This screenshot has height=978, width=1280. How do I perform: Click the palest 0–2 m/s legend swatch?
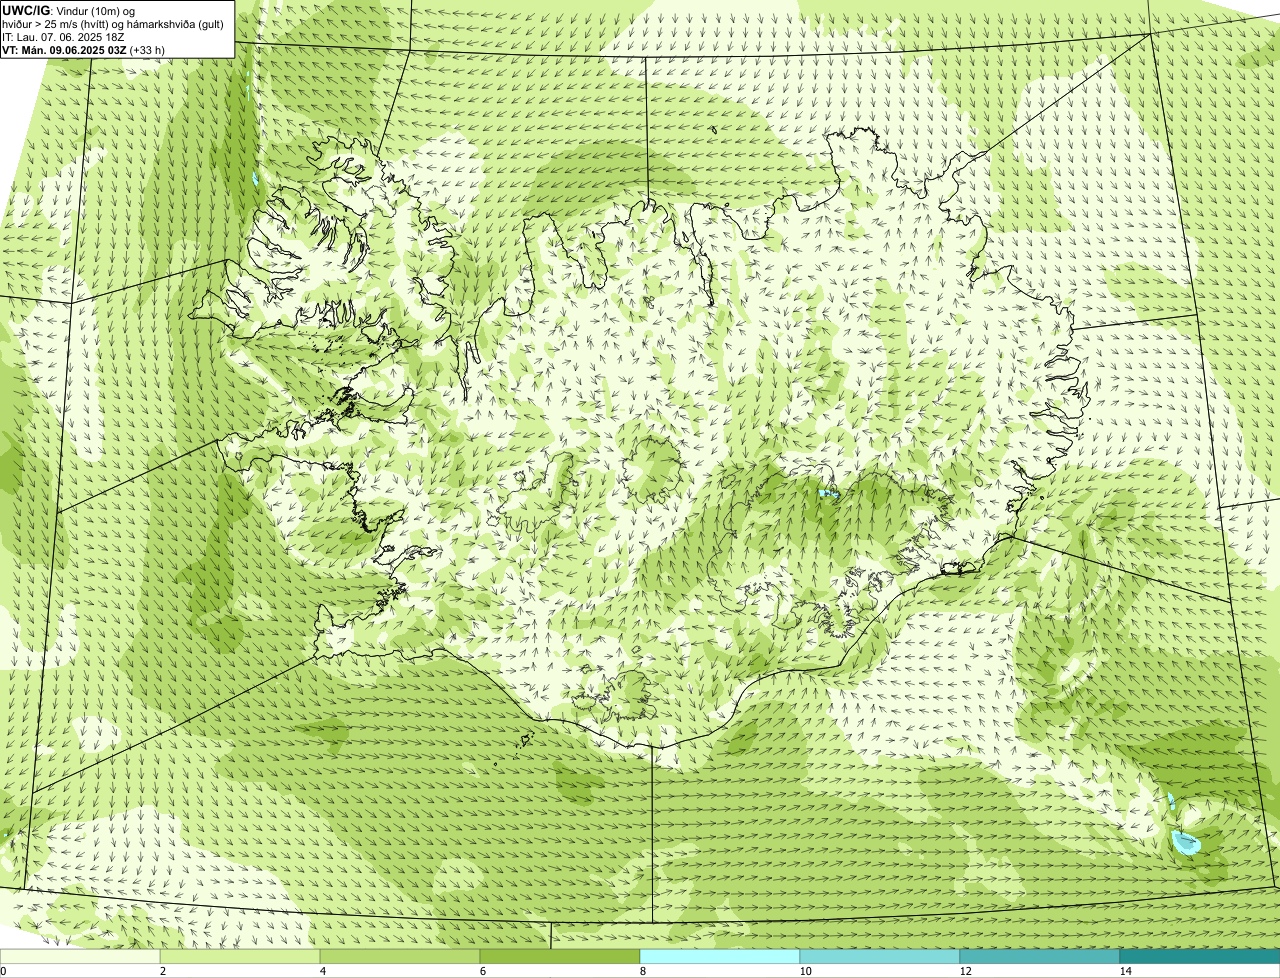click(80, 957)
